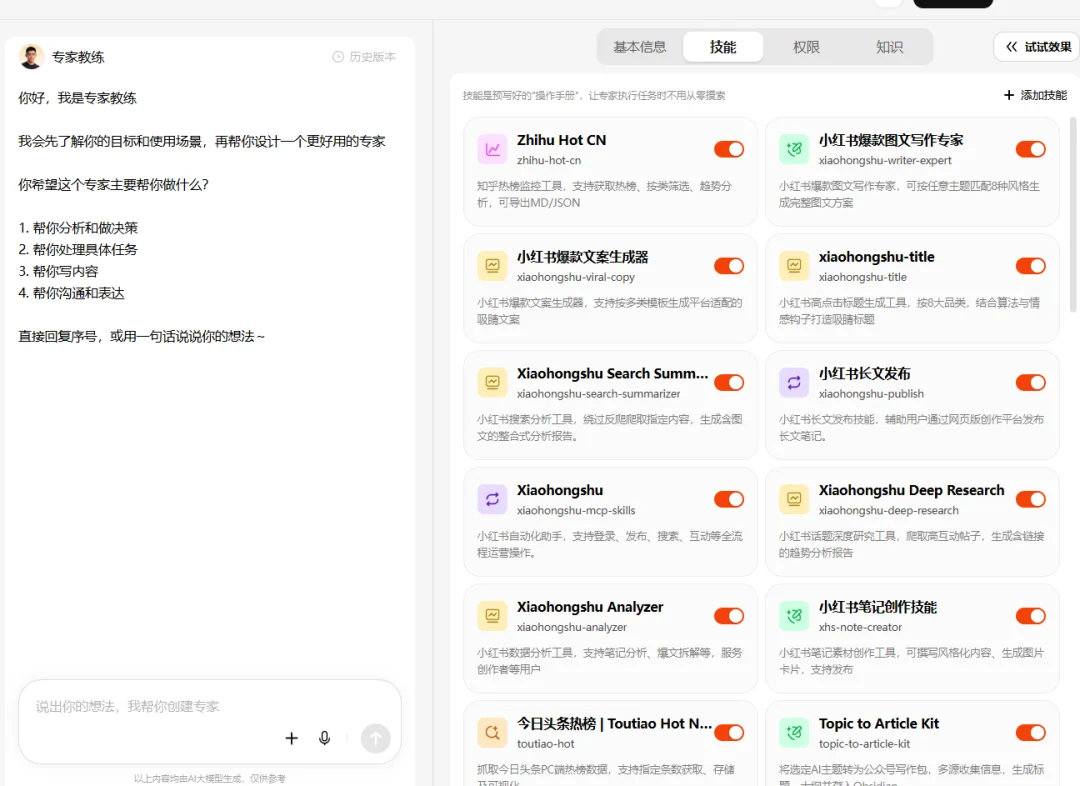Disable the Zhihu Hot CN skill toggle
Screen dimensions: 1080x786
729,149
